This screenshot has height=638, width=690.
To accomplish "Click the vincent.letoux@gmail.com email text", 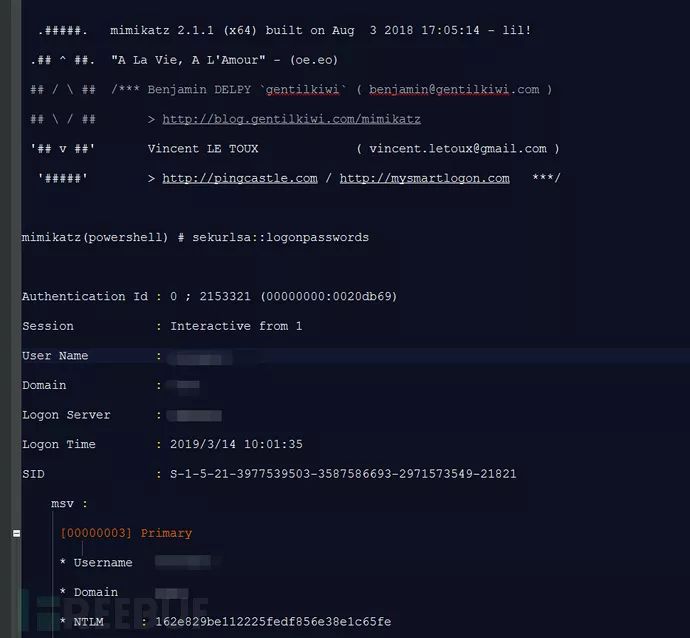I will (x=458, y=149).
